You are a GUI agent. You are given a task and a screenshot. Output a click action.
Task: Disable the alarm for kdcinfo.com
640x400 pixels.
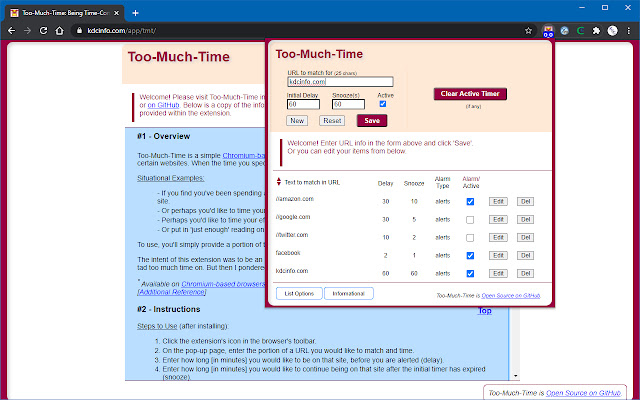[x=470, y=273]
